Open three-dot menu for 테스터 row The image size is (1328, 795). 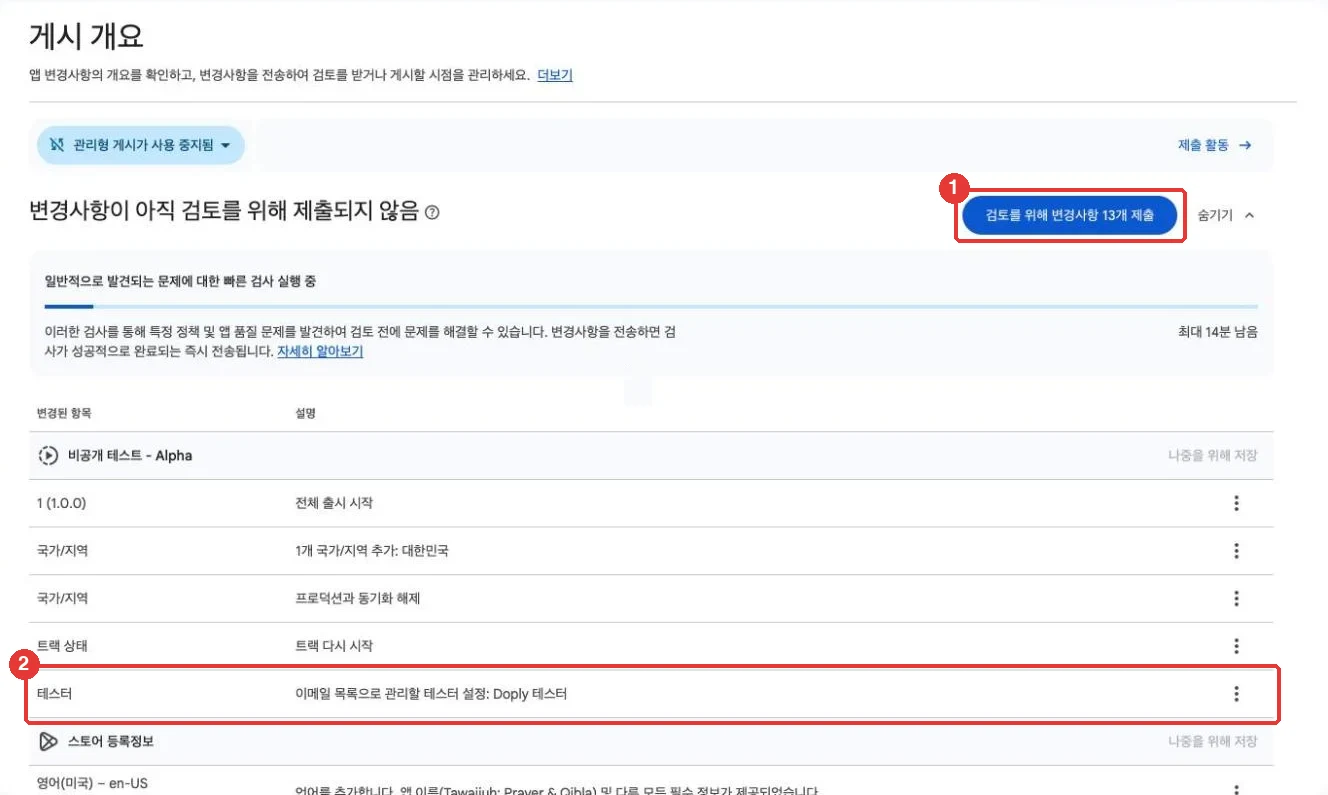(x=1237, y=694)
